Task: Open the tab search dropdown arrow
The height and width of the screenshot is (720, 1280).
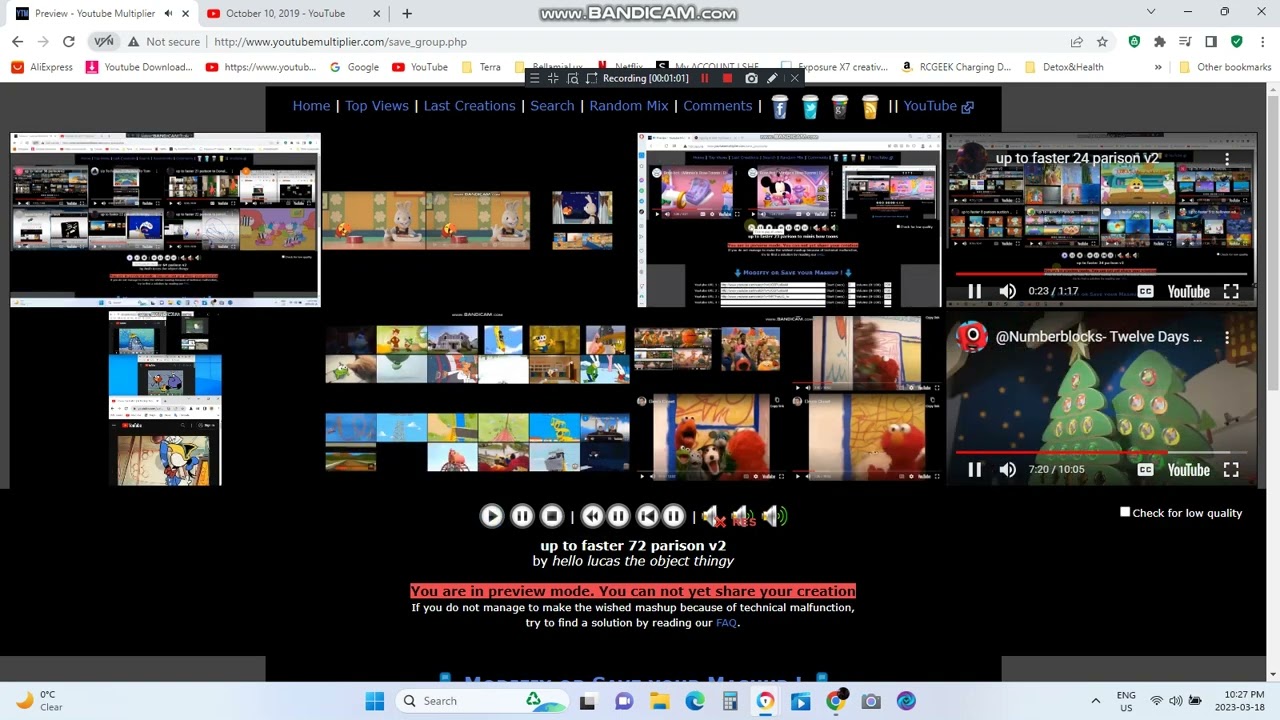Action: [1151, 12]
